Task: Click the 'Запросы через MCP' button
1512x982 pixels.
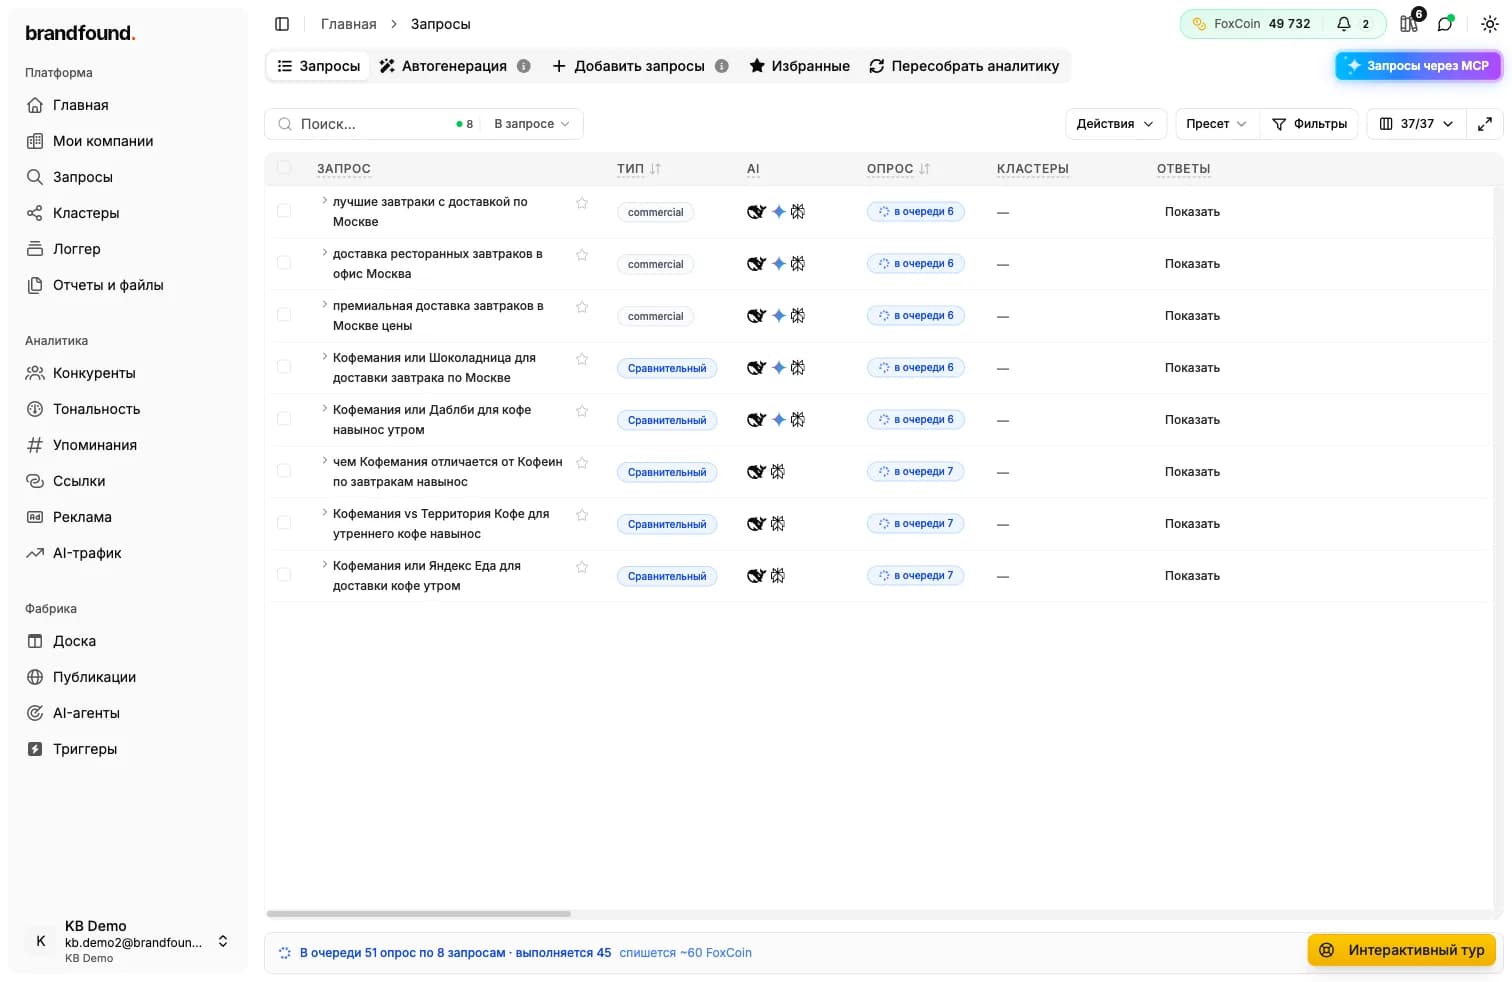Action: pos(1418,66)
